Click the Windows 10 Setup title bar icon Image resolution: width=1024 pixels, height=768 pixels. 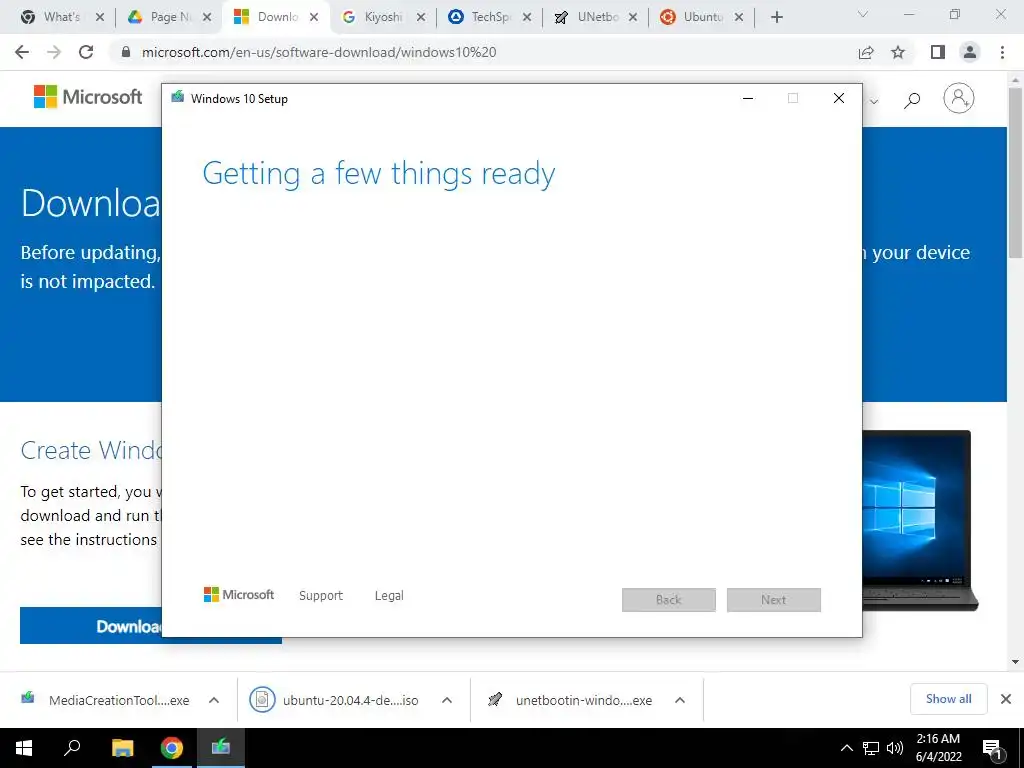tap(177, 98)
